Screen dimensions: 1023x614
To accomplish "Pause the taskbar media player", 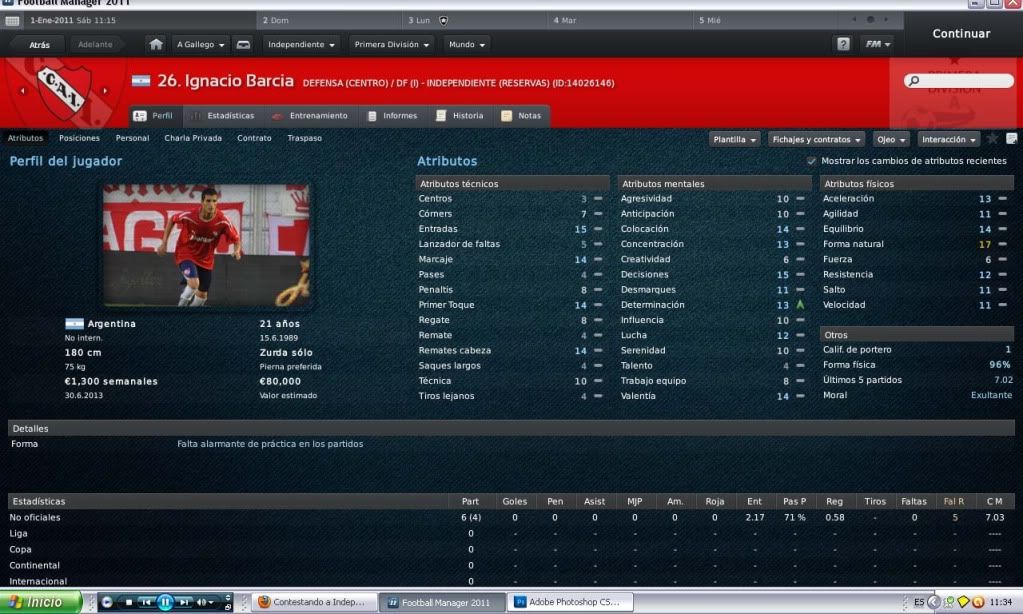I will [165, 602].
